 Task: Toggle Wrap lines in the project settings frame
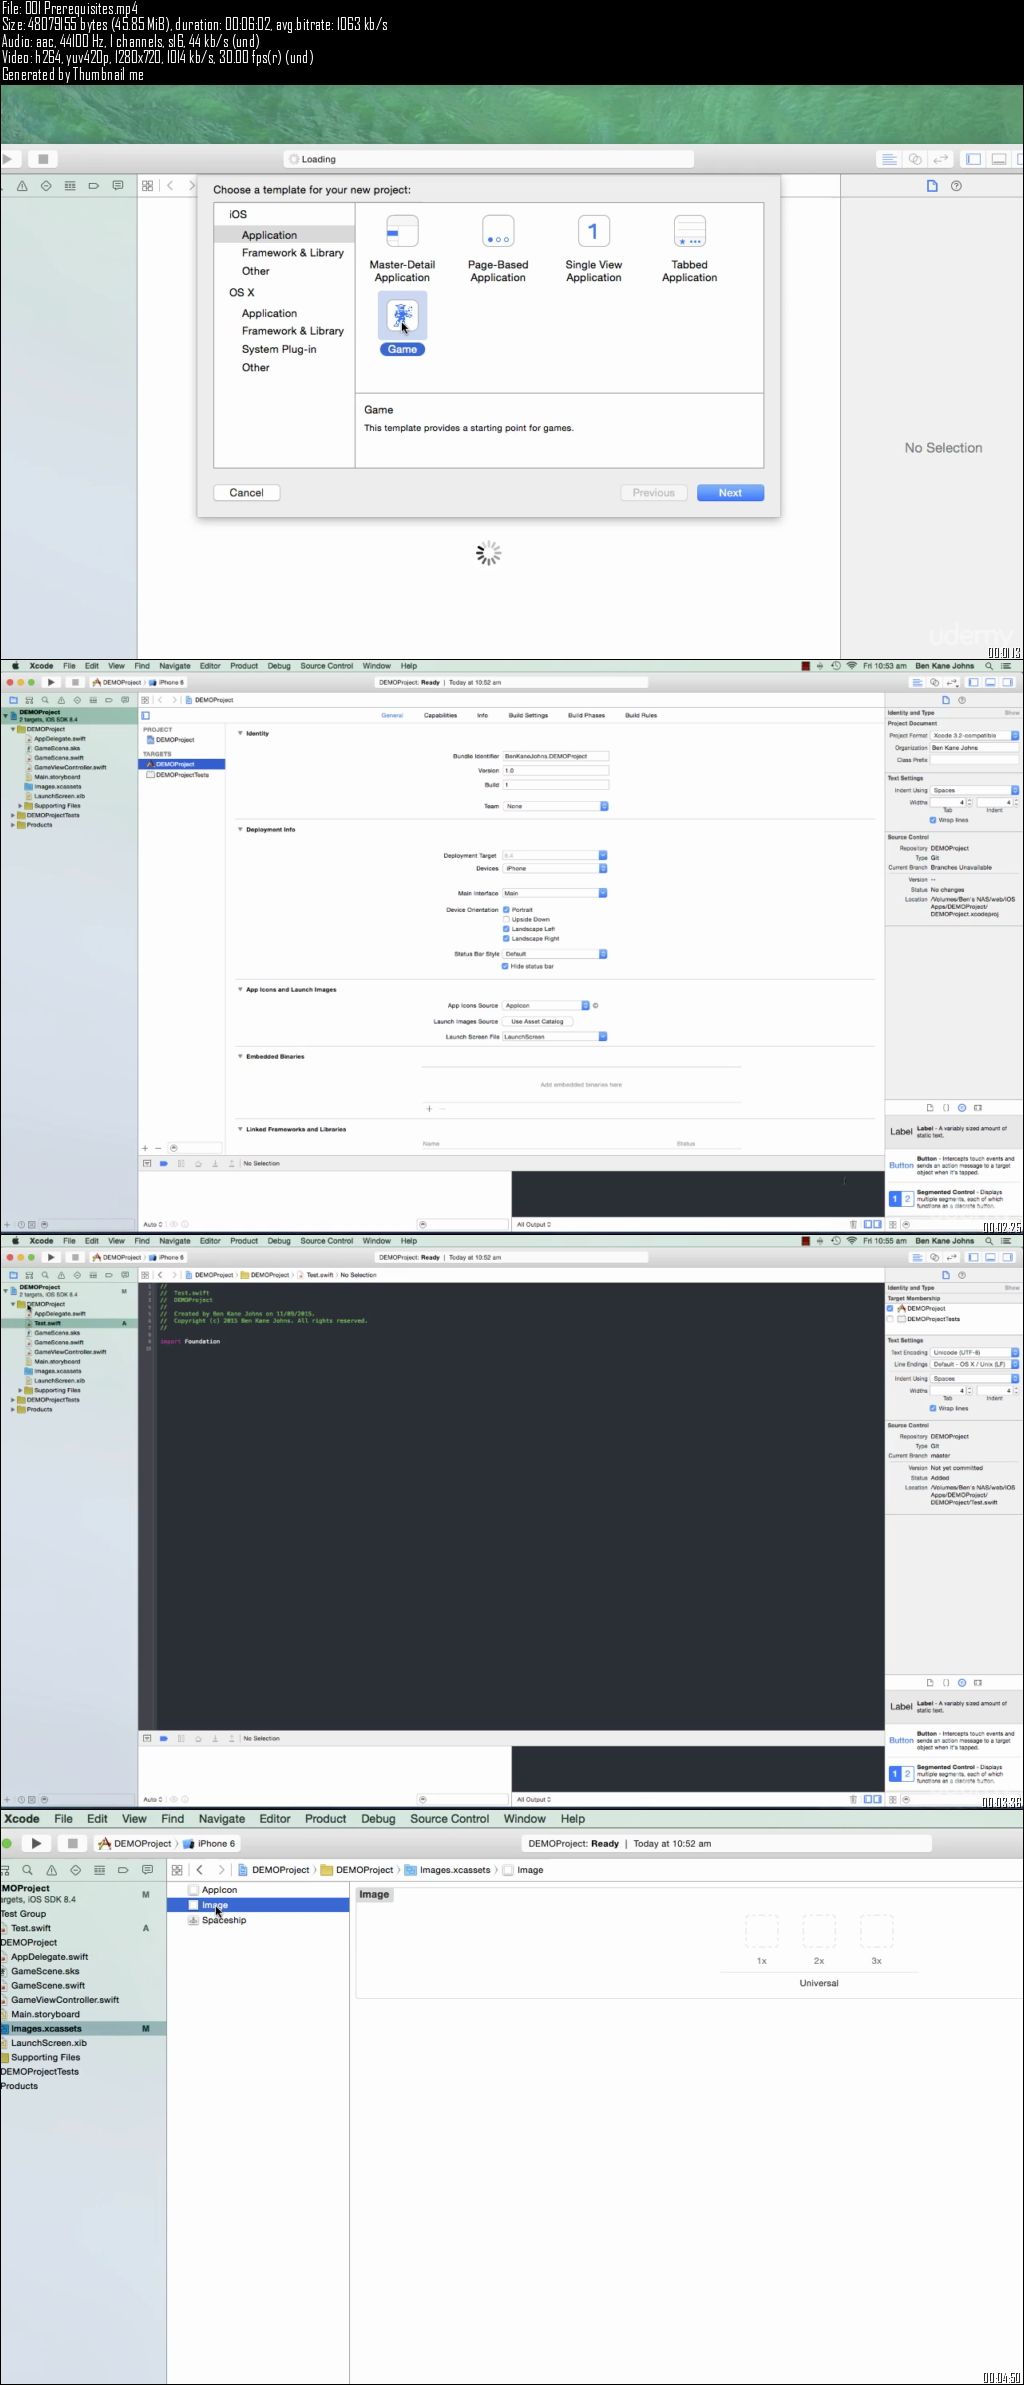pos(933,820)
